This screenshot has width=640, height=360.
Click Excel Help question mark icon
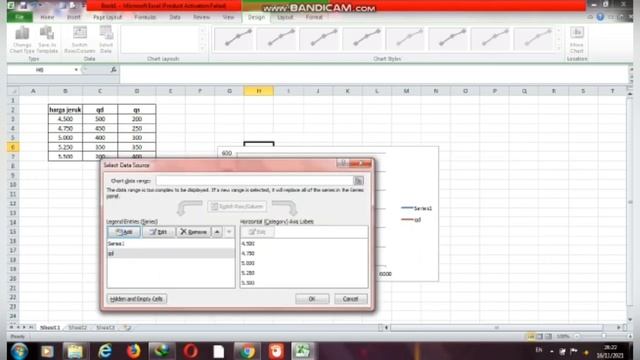tap(600, 17)
